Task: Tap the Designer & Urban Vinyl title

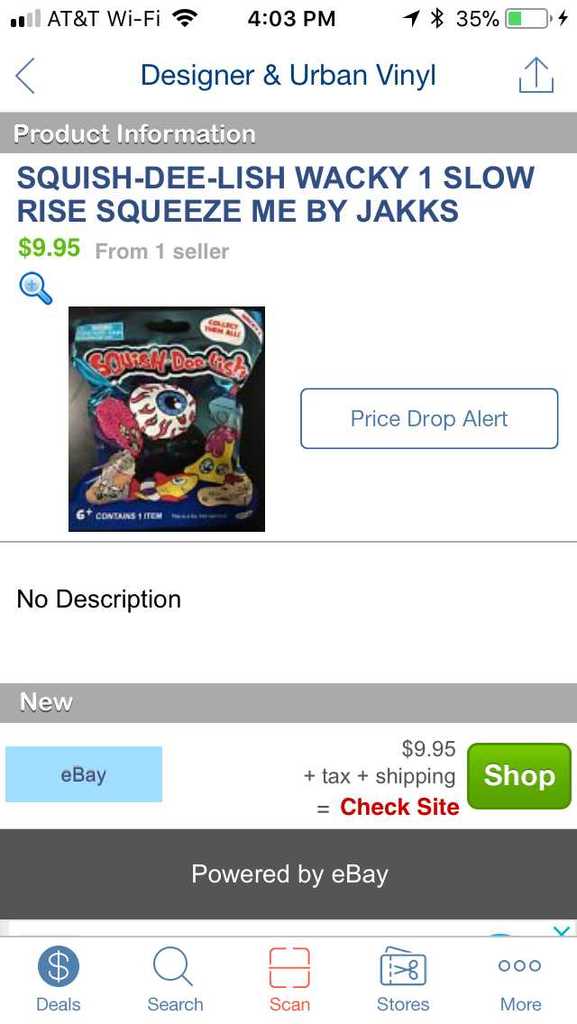Action: pyautogui.click(x=288, y=75)
